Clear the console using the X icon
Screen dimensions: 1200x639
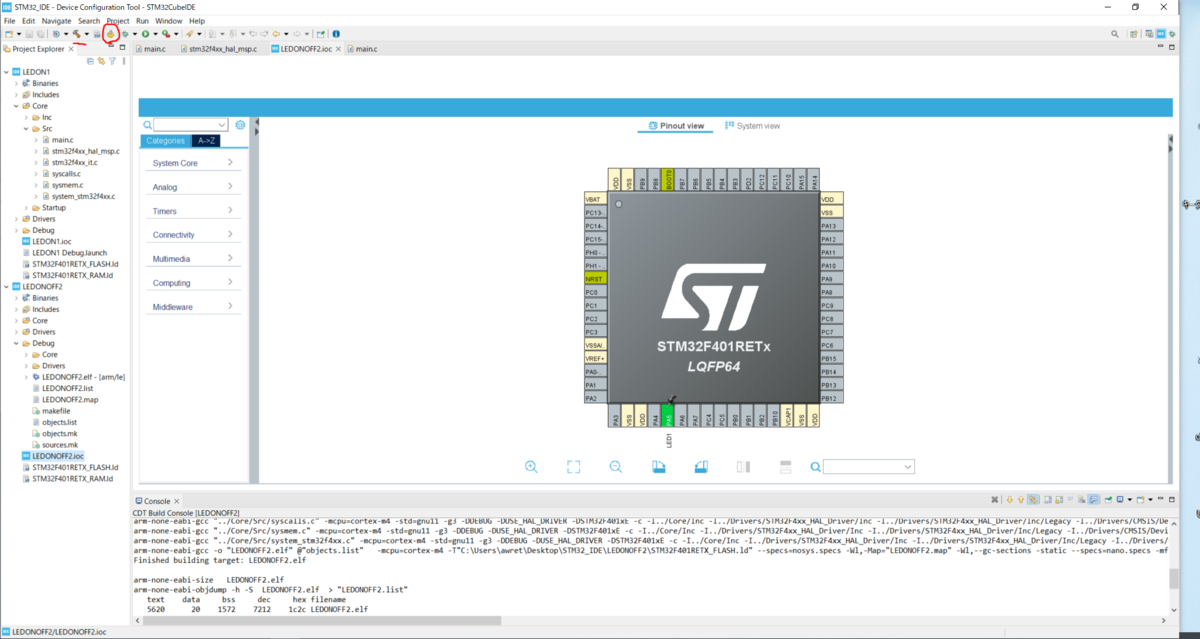point(995,499)
